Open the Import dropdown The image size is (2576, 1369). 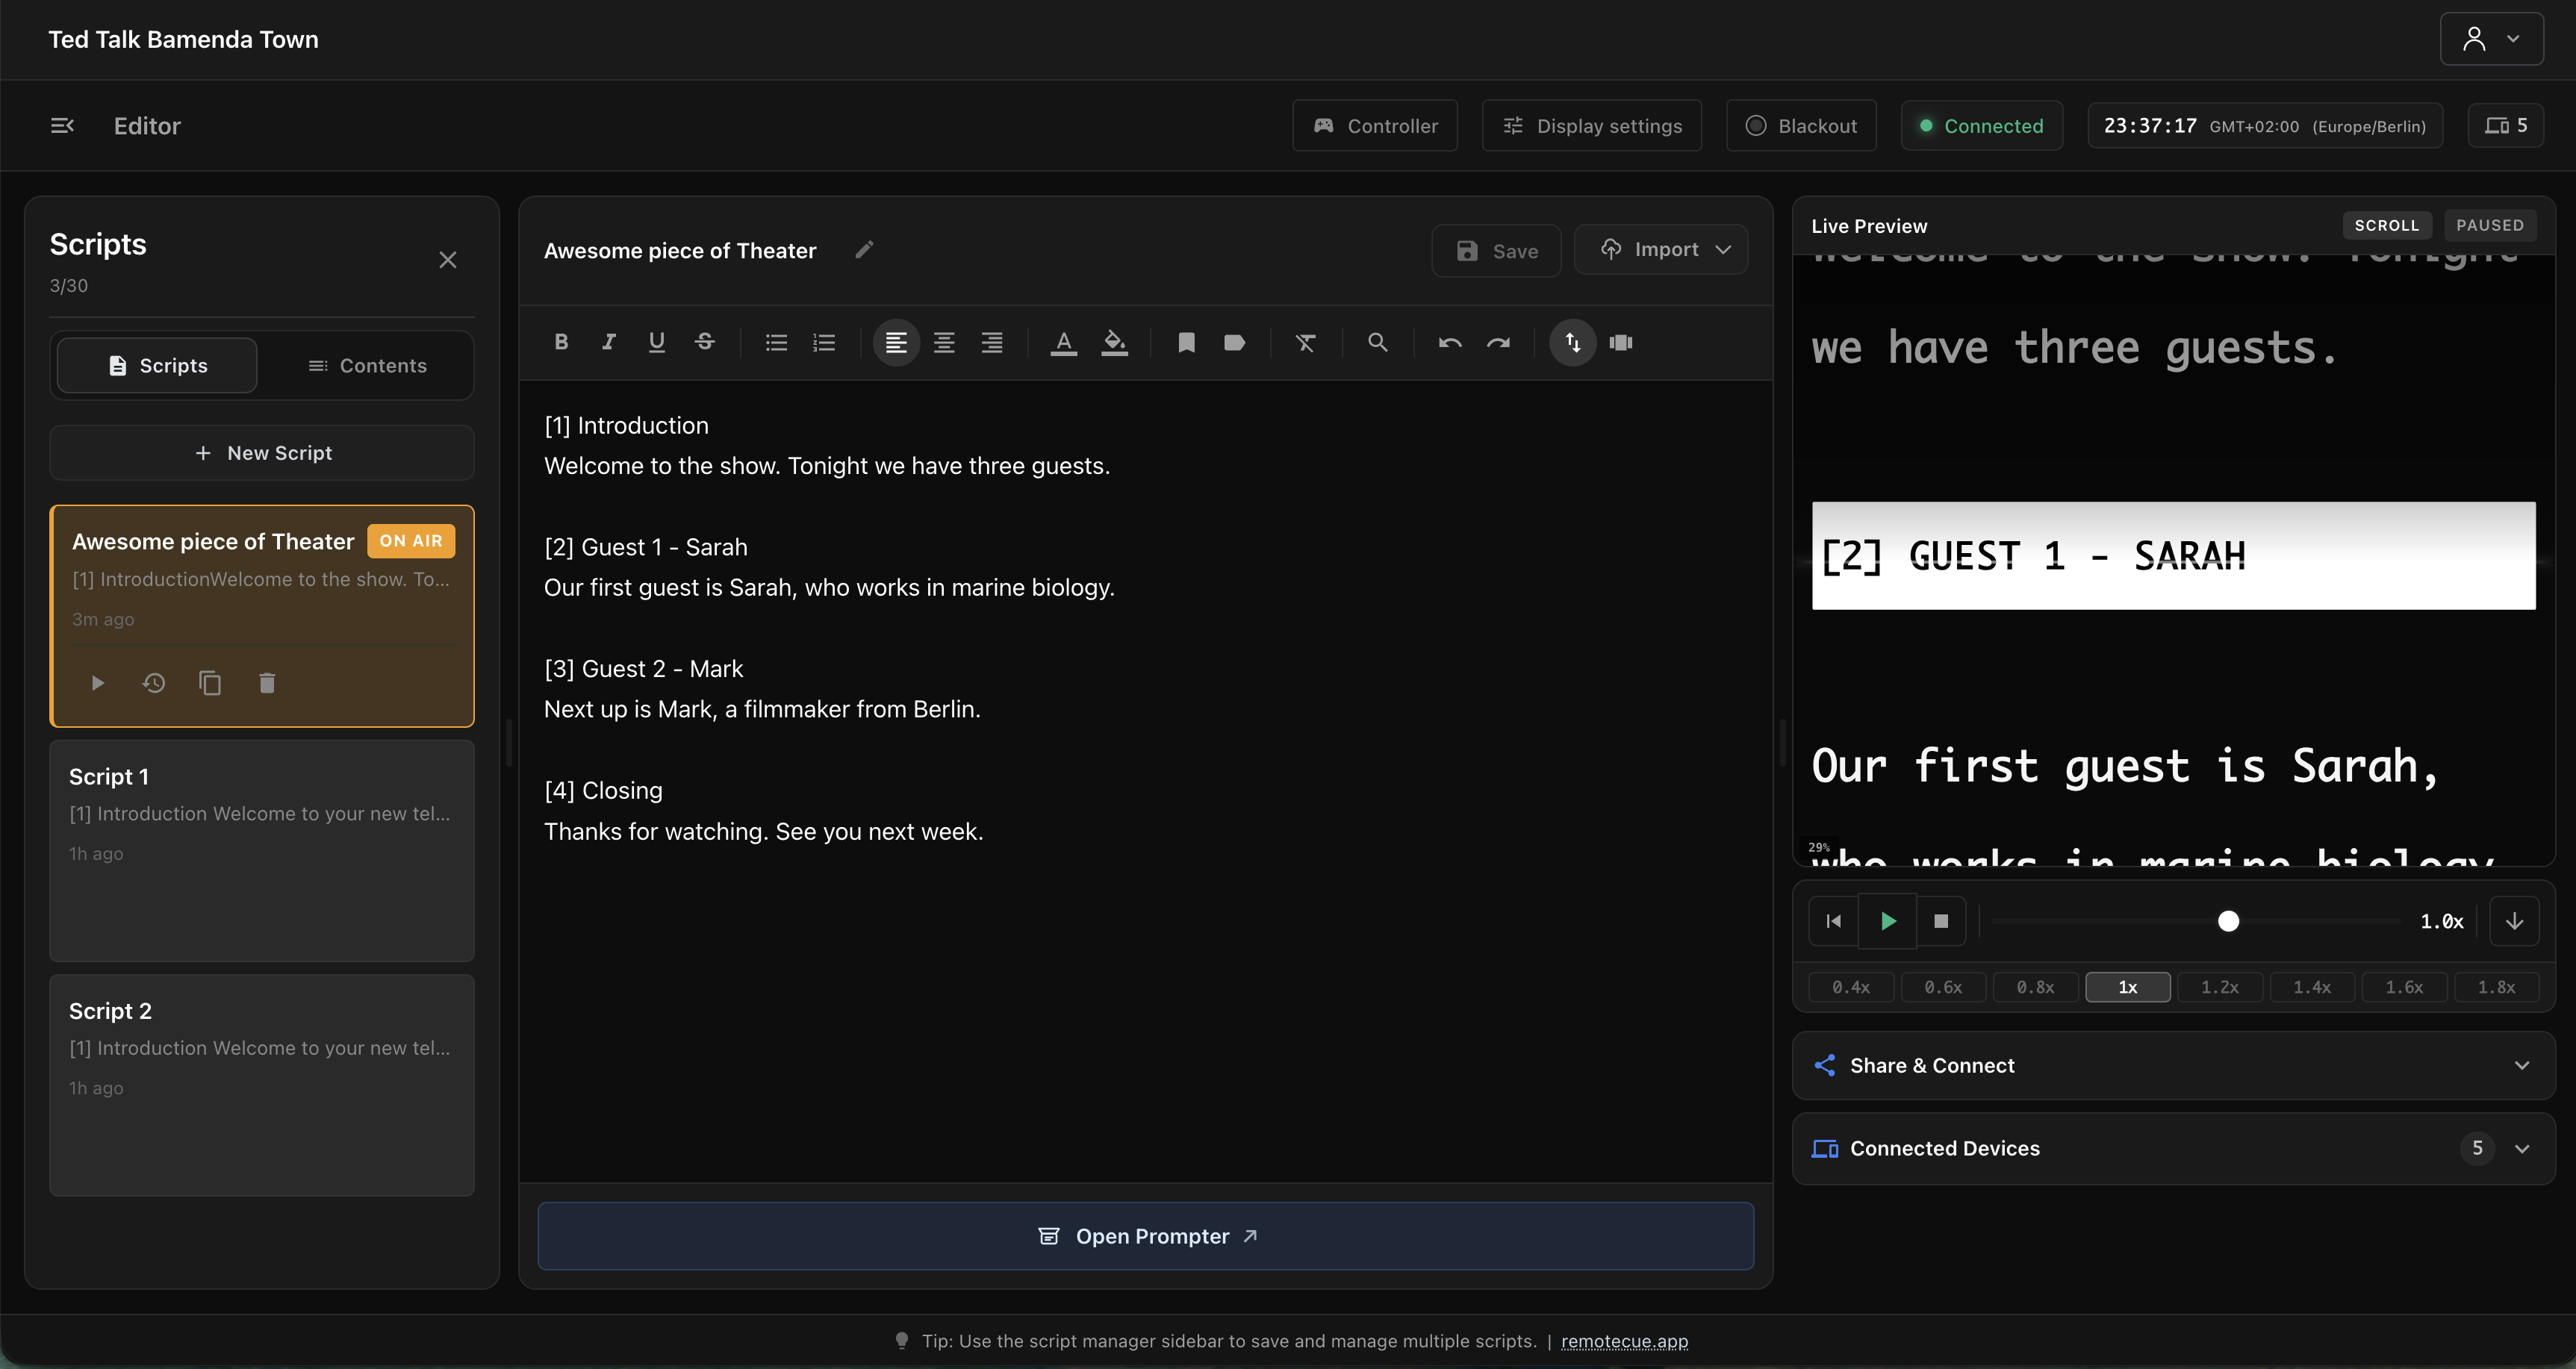point(1661,250)
